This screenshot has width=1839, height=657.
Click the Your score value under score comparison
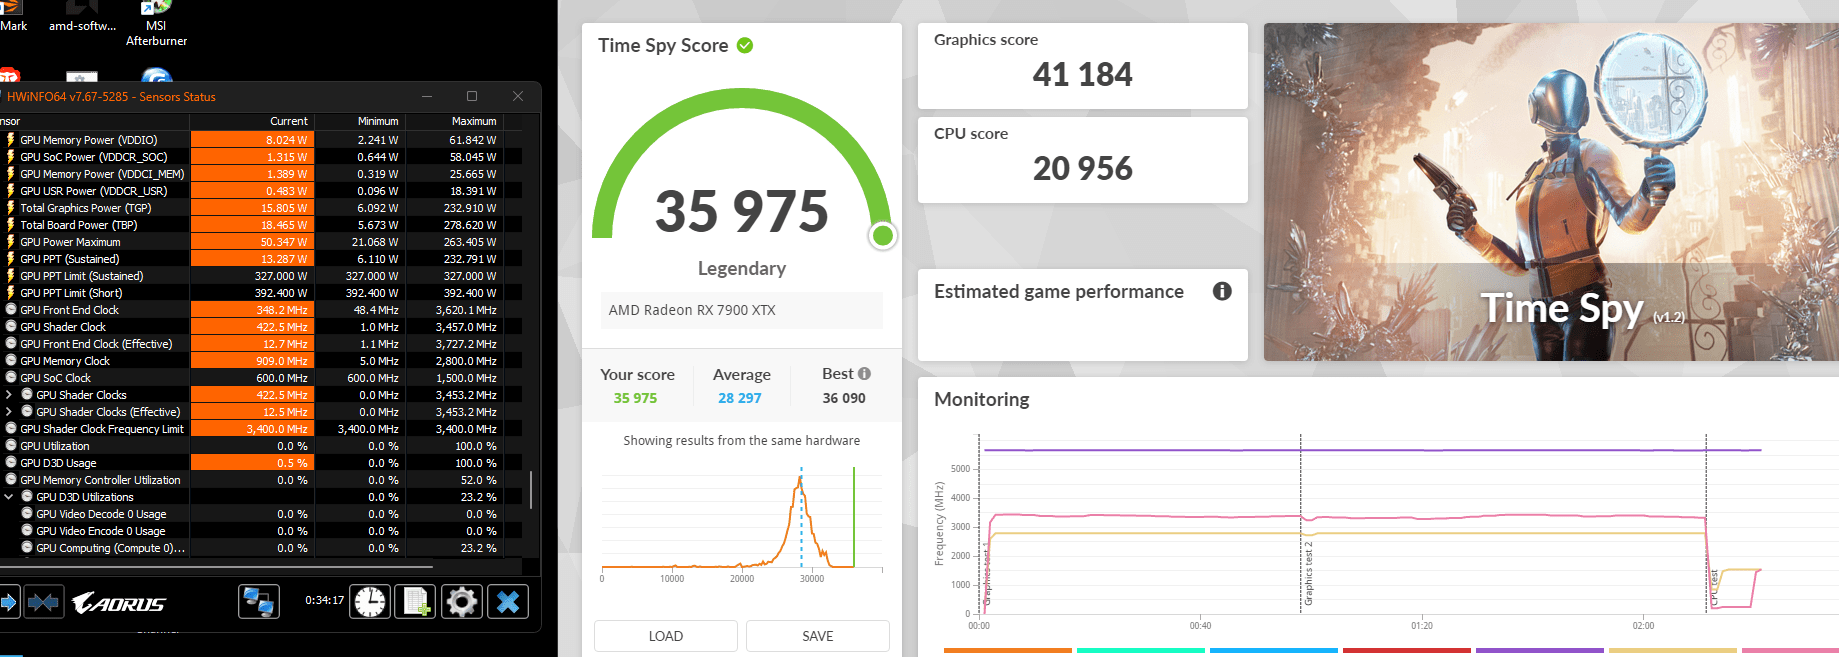(636, 398)
